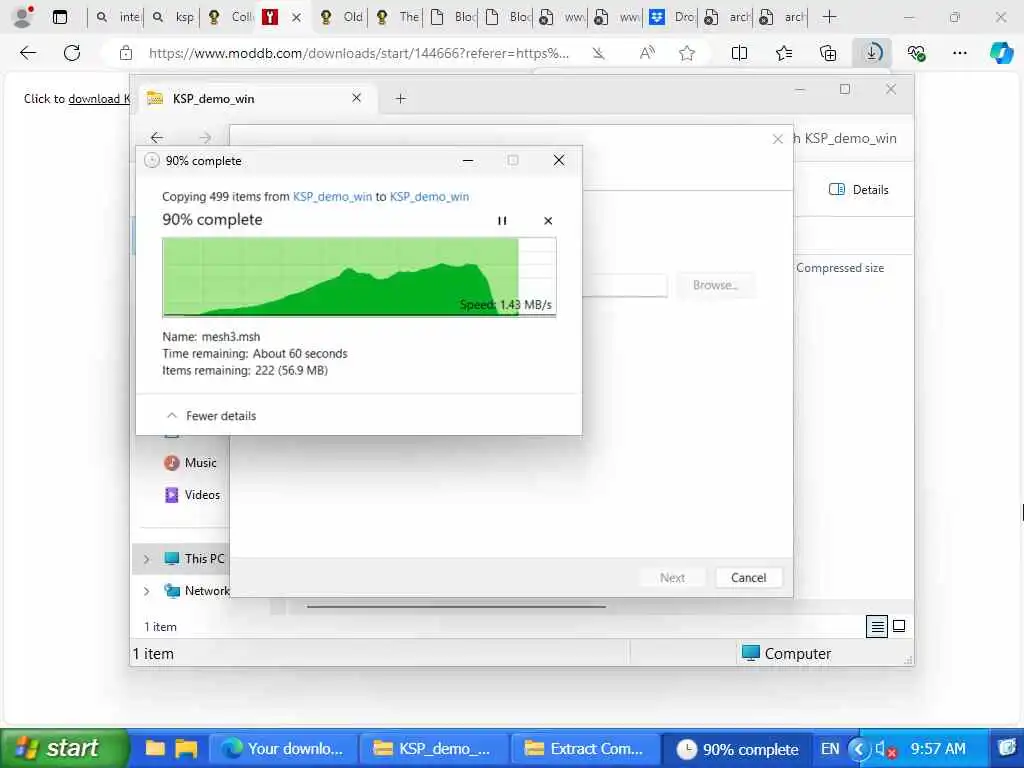Screen dimensions: 1024x768
Task: Open Edge split screen
Action: [x=739, y=53]
